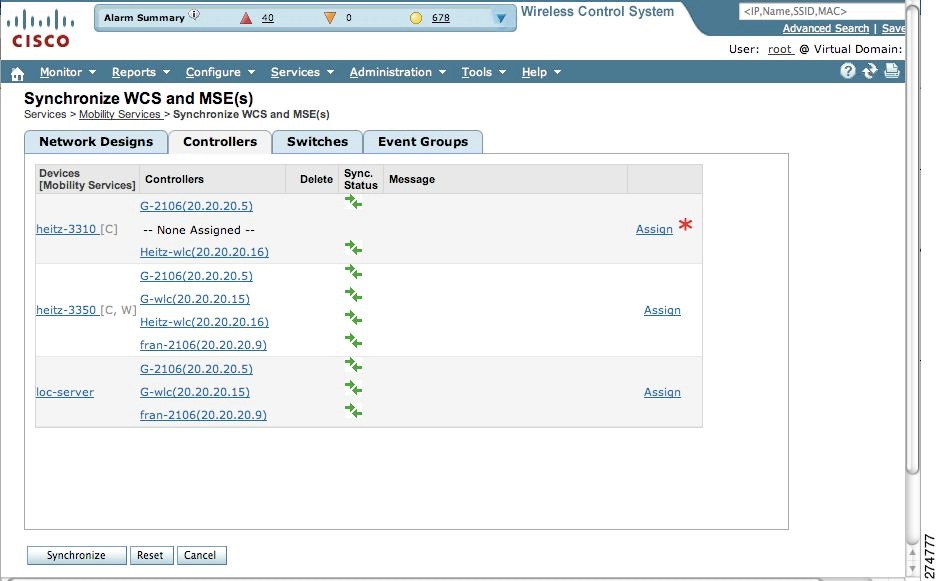Click sync status icon for heitz-3350 G-2106
The image size is (937, 581).
point(353,273)
